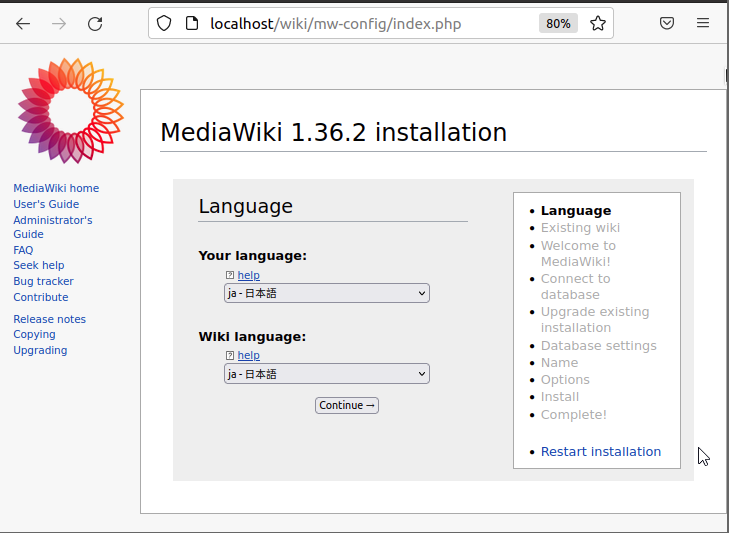
Task: Open the Seek help link
Action: [x=39, y=265]
